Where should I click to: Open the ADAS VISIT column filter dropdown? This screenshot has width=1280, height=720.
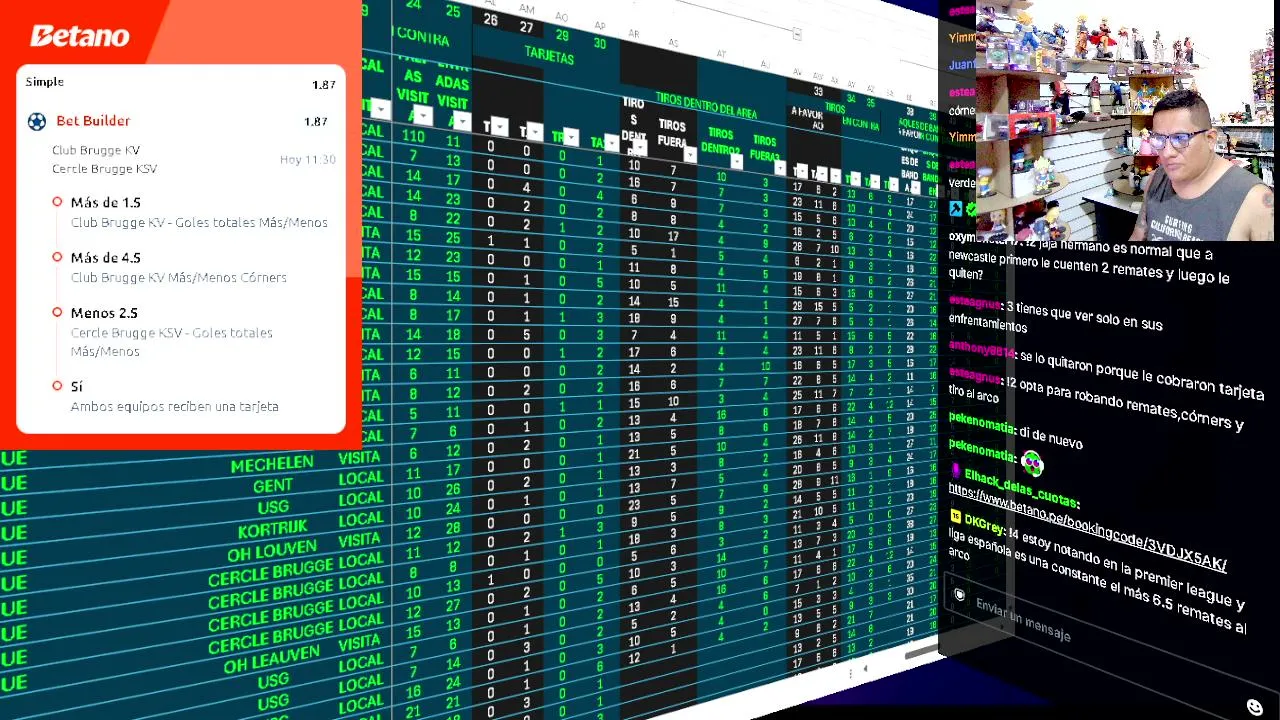coord(460,121)
